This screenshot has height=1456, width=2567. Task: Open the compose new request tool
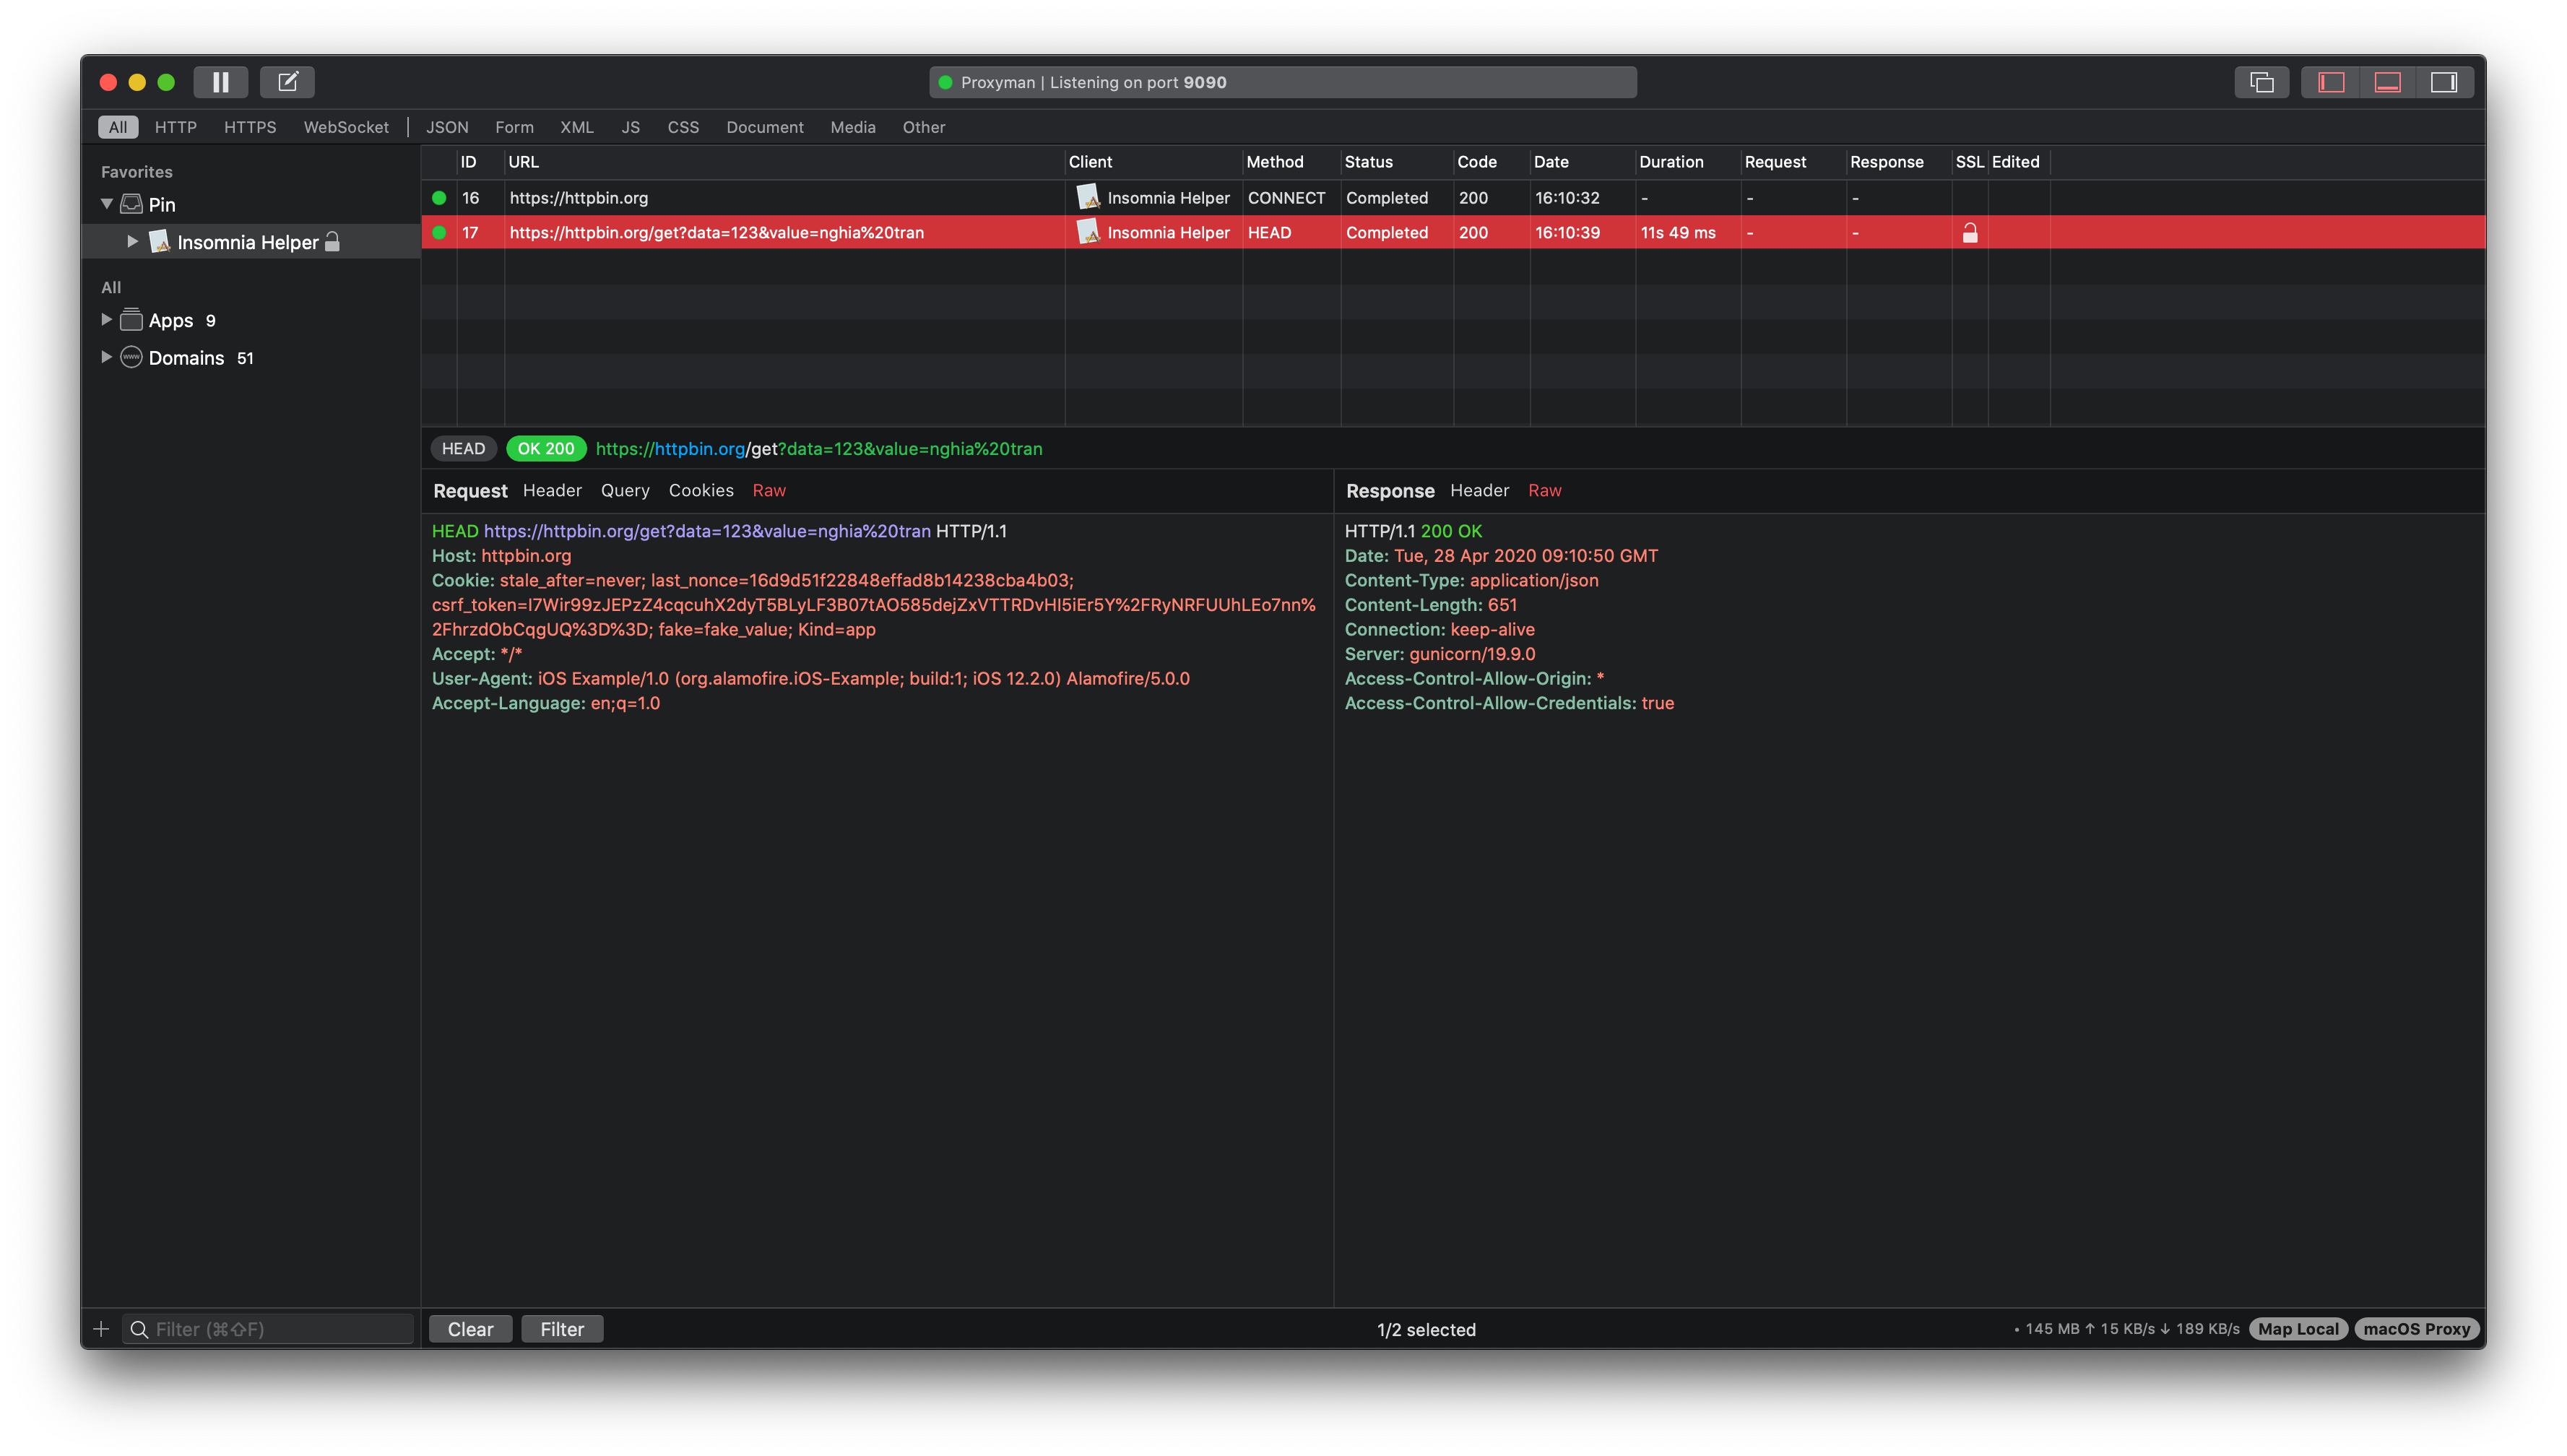pos(287,81)
